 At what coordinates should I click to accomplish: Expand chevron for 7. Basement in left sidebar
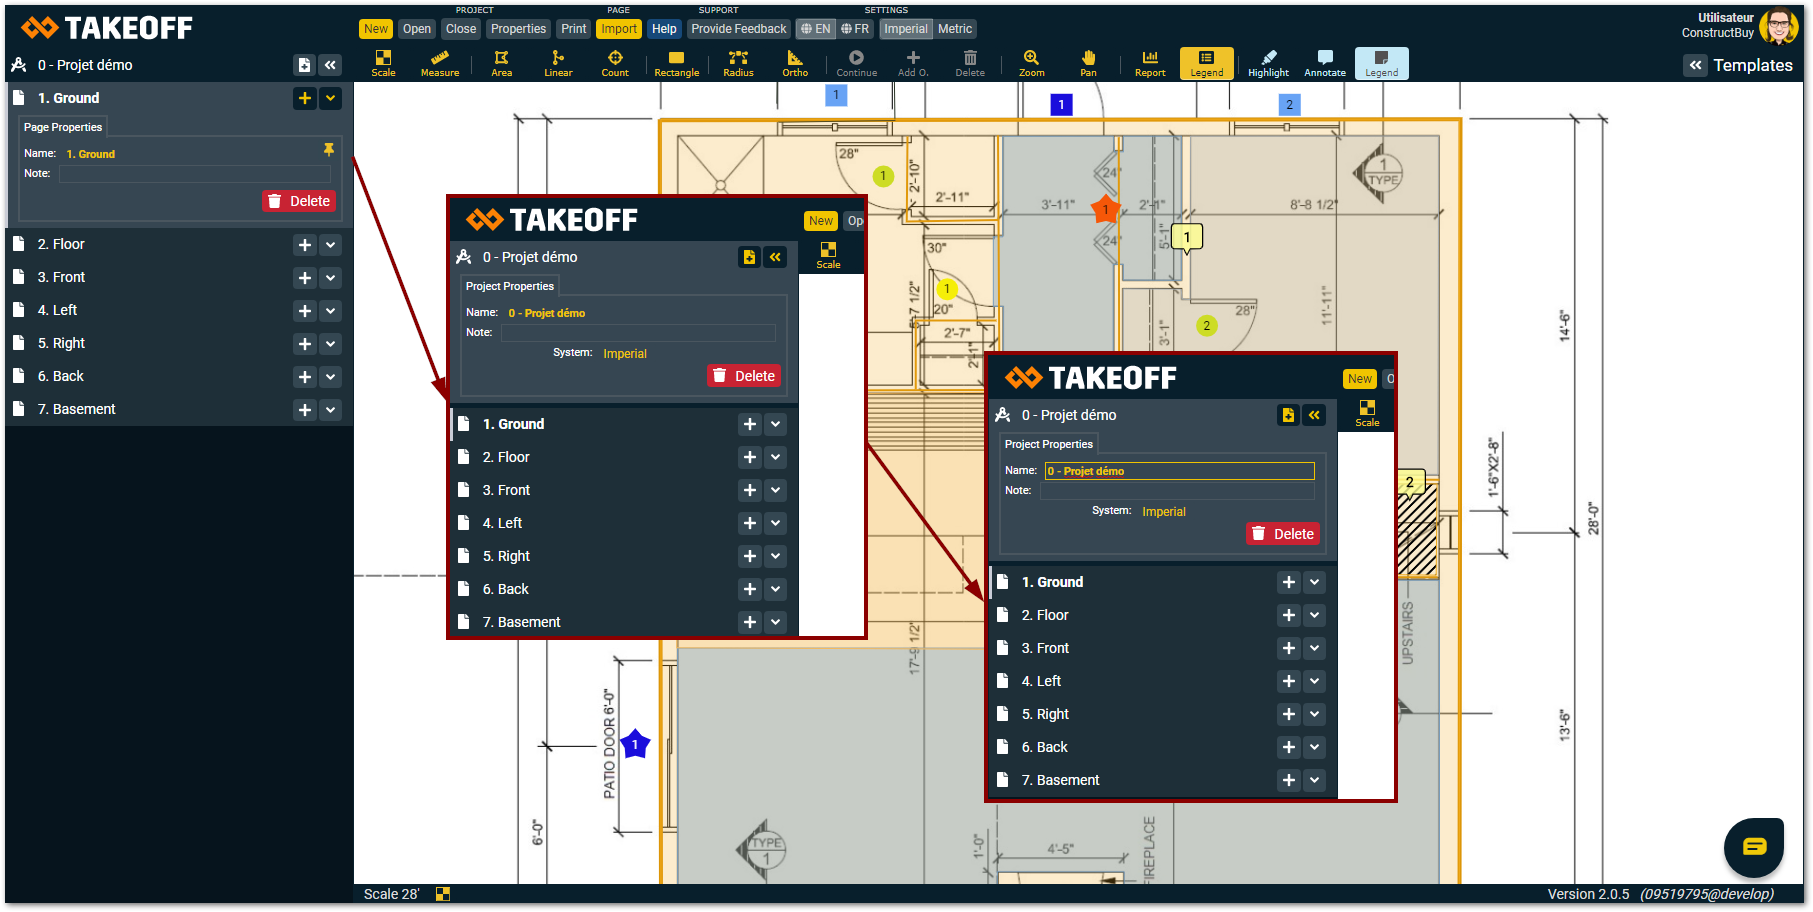331,410
